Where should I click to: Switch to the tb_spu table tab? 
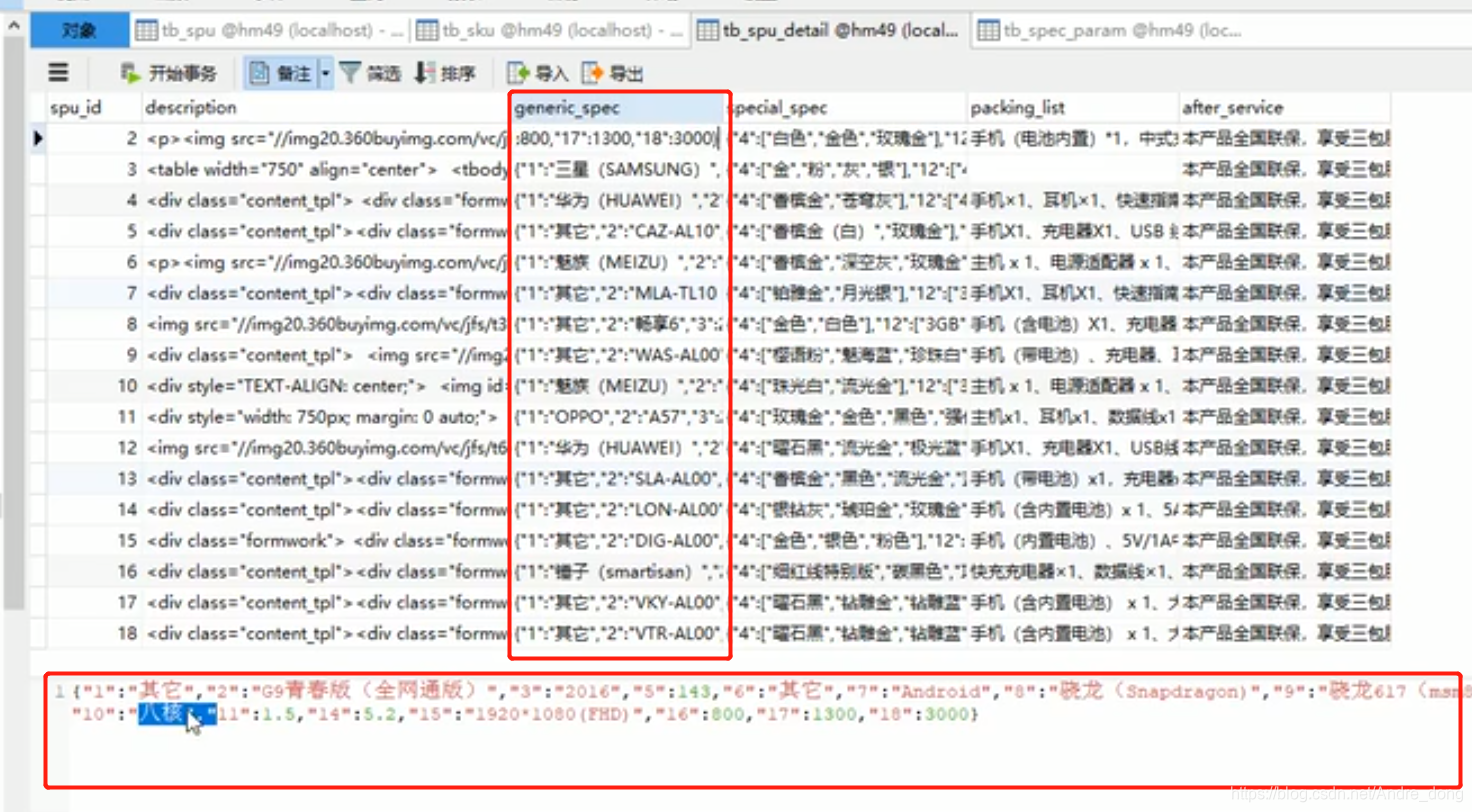coord(270,31)
